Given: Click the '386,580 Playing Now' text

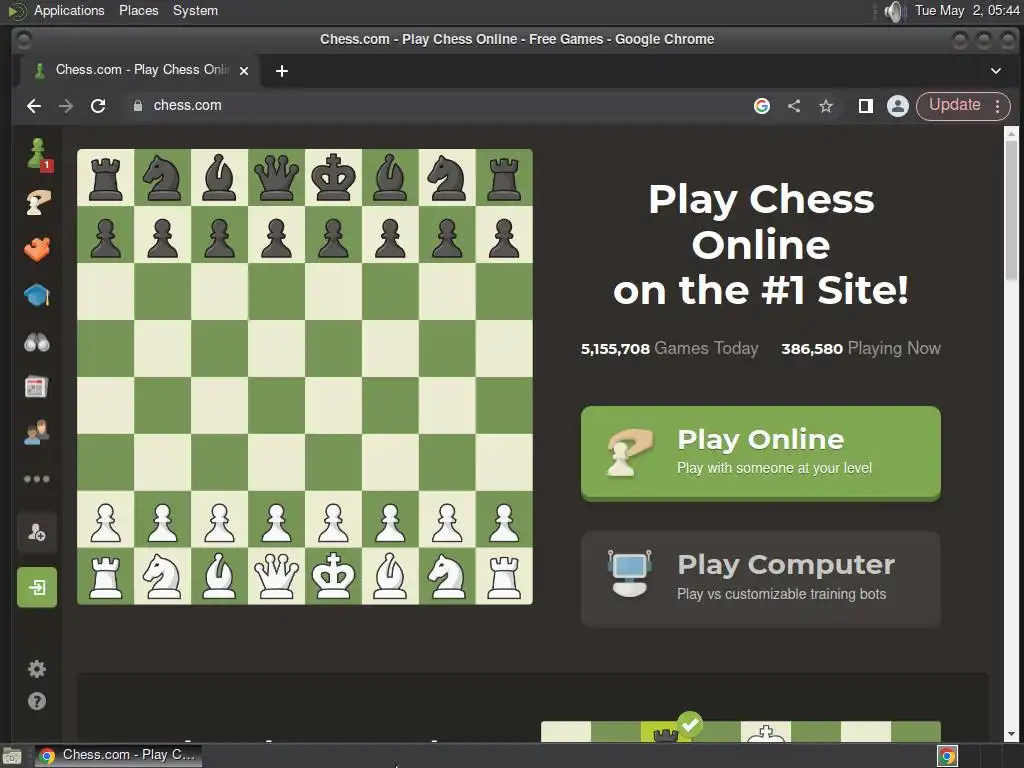Looking at the screenshot, I should [x=861, y=349].
